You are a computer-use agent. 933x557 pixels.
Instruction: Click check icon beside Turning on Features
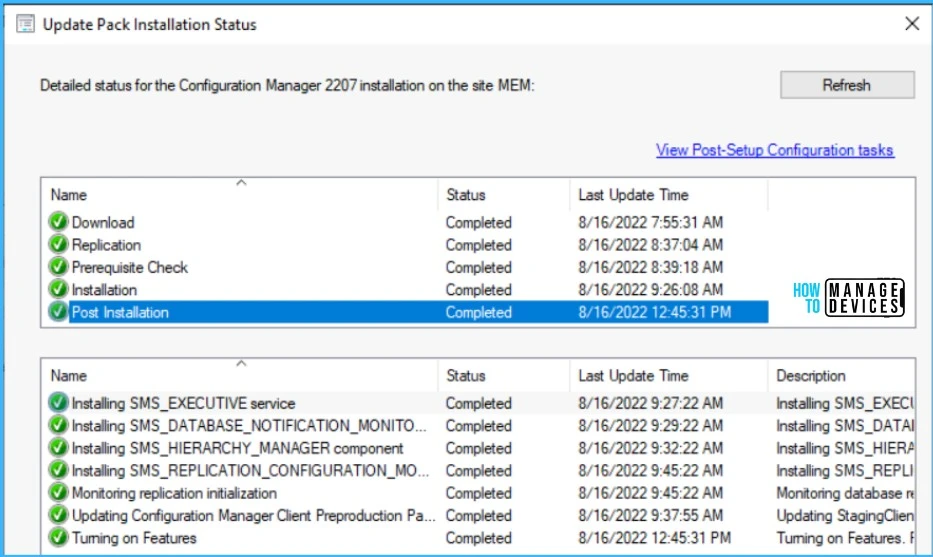pos(58,537)
